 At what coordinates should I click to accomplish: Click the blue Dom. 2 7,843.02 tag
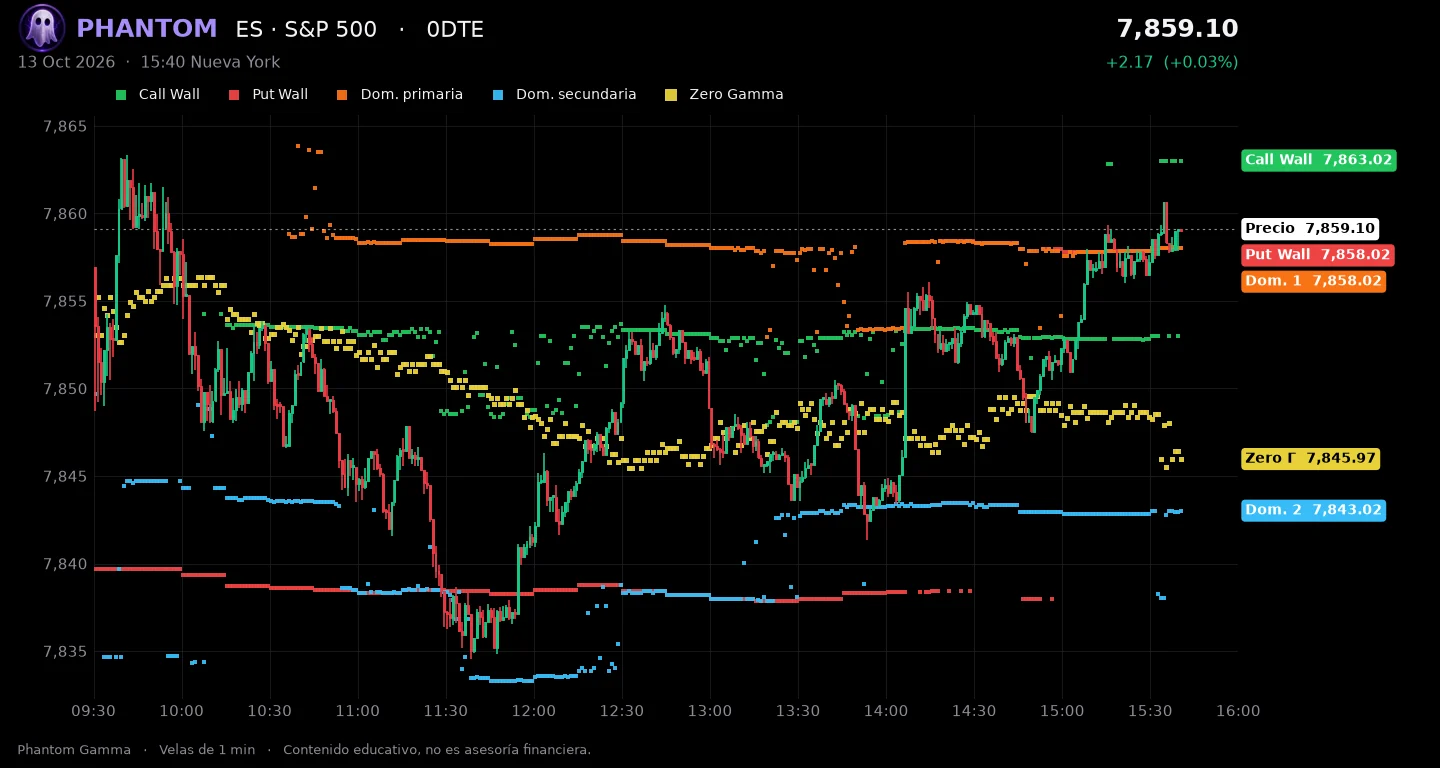click(1313, 511)
